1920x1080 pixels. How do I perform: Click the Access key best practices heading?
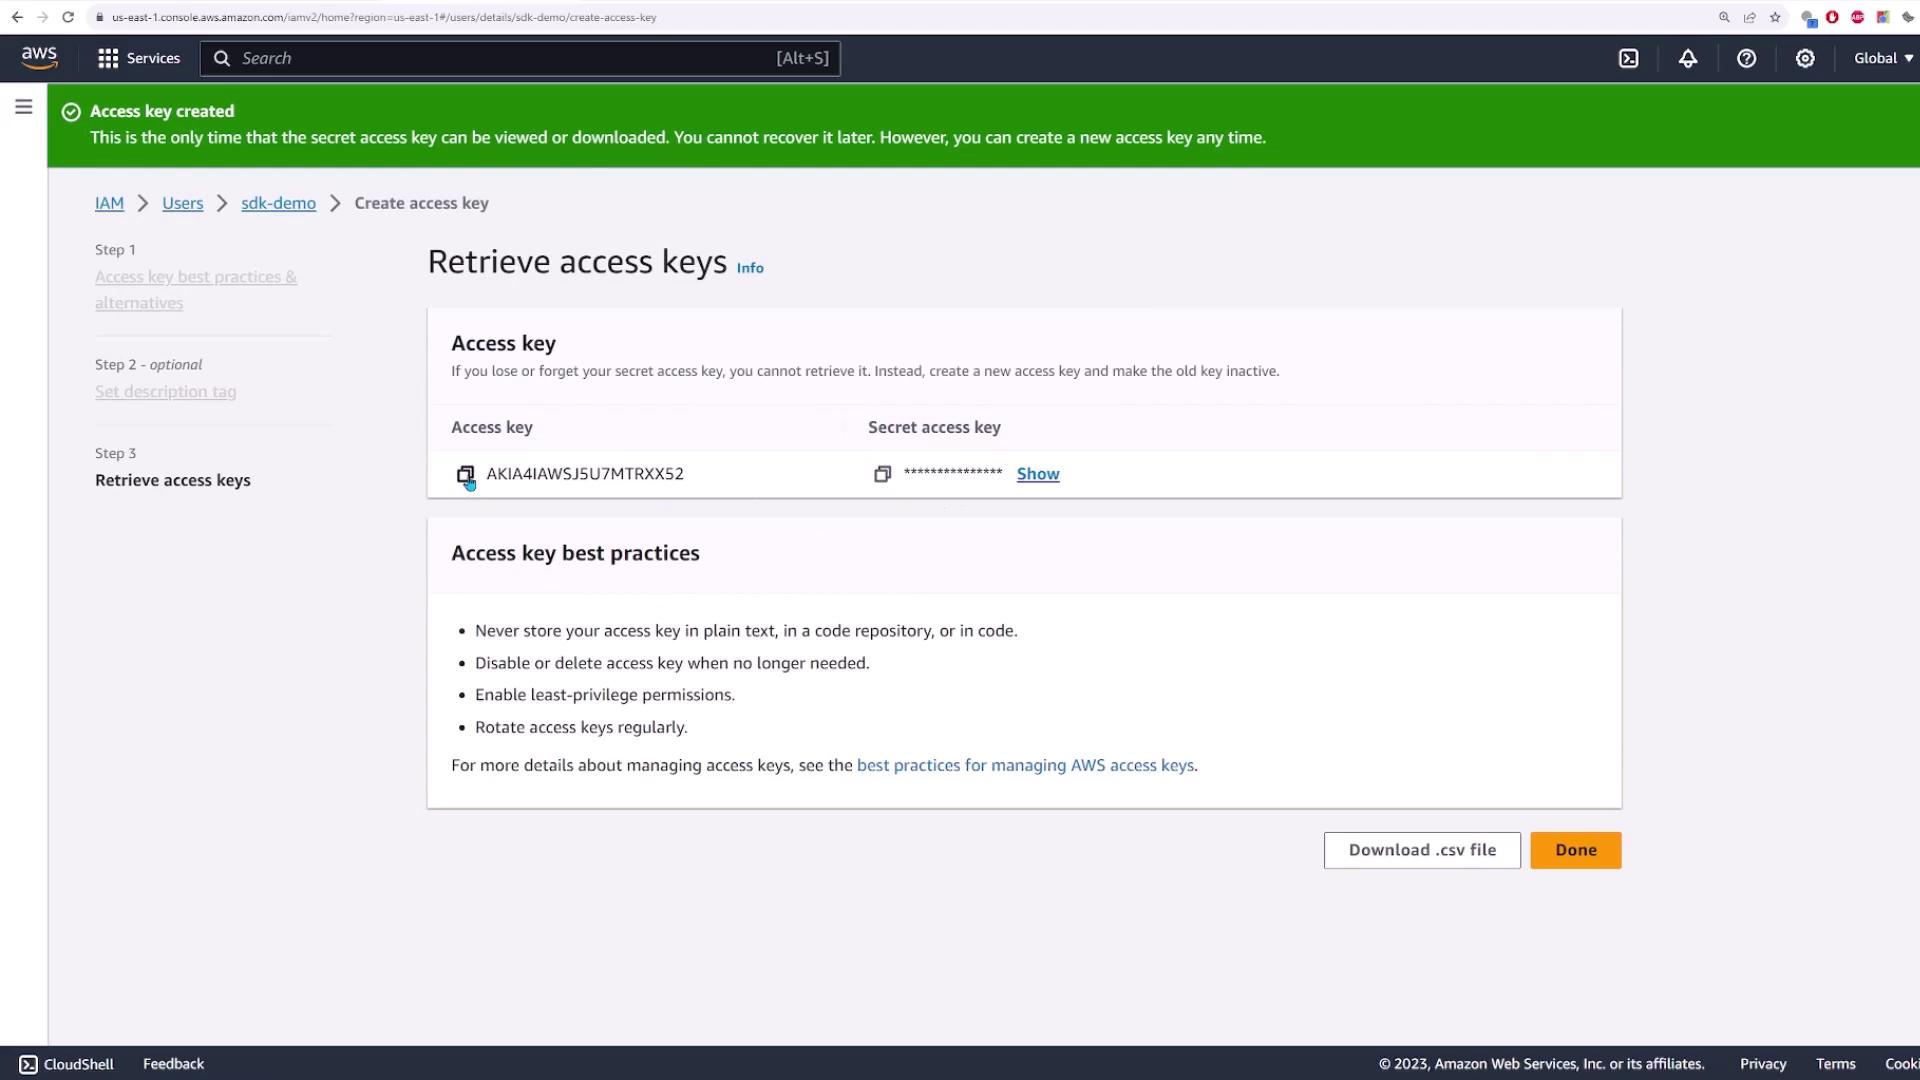point(575,553)
